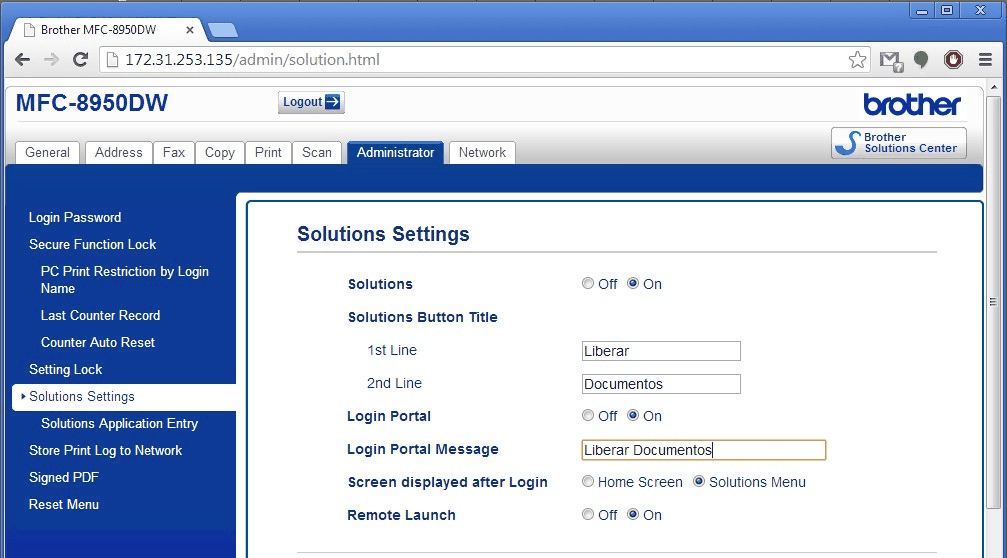Image resolution: width=1007 pixels, height=558 pixels.
Task: Open a new browser tab
Action: 221,30
